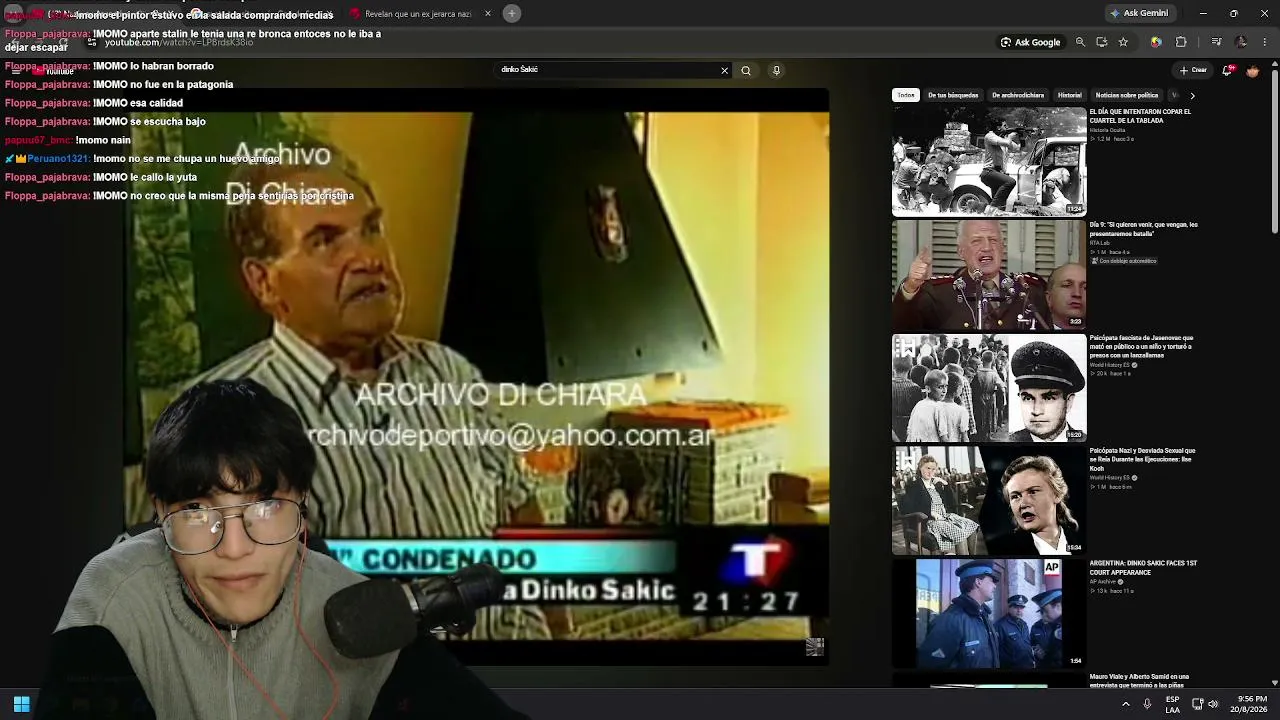This screenshot has height=720, width=1280.
Task: Click the 'RTA Lab' channel name
Action: tap(1099, 243)
